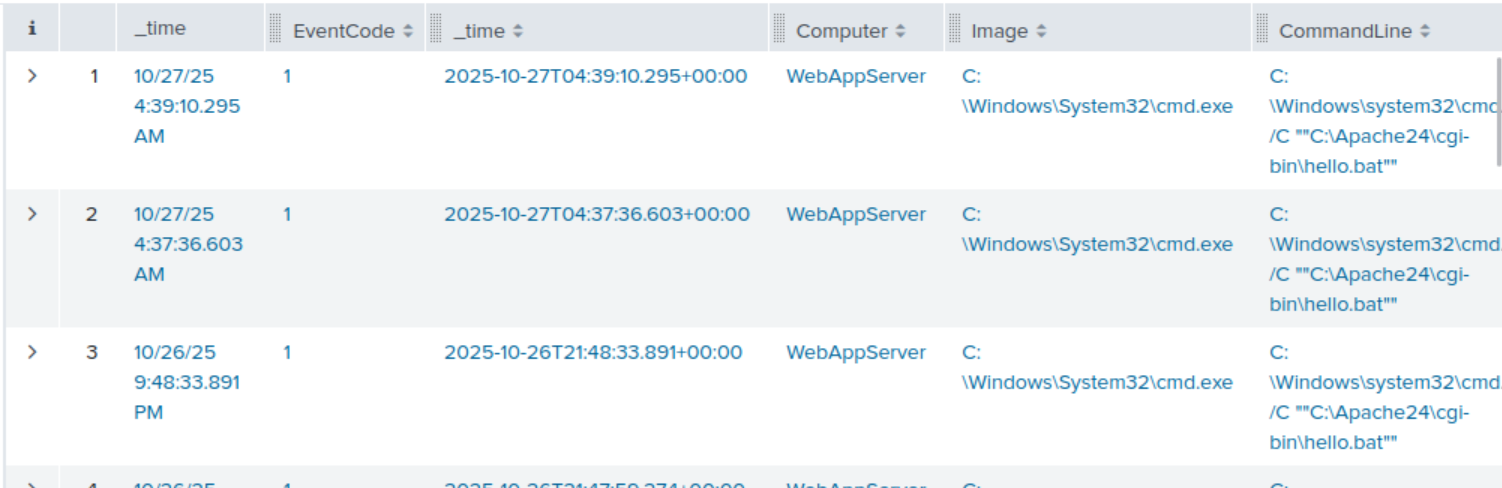
Task: Click the info 'i' column header
Action: point(32,29)
